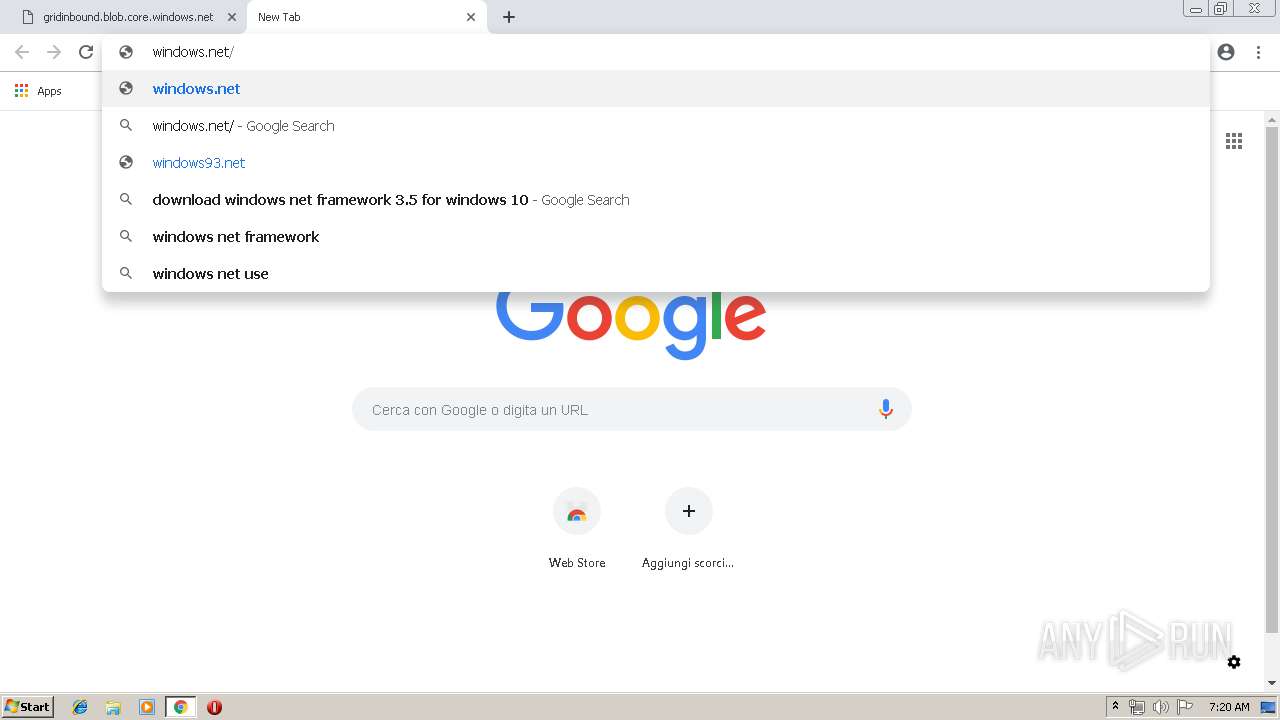1280x720 pixels.
Task: Open the profile avatar icon
Action: click(1226, 52)
